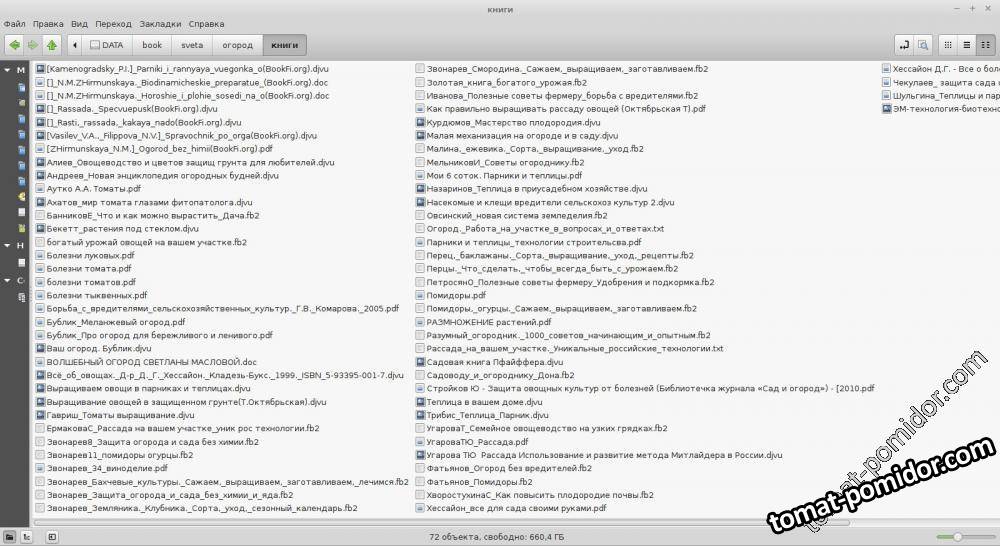Viewport: 1000px width, 546px height.
Task: Open the Закладки menu
Action: [160, 22]
